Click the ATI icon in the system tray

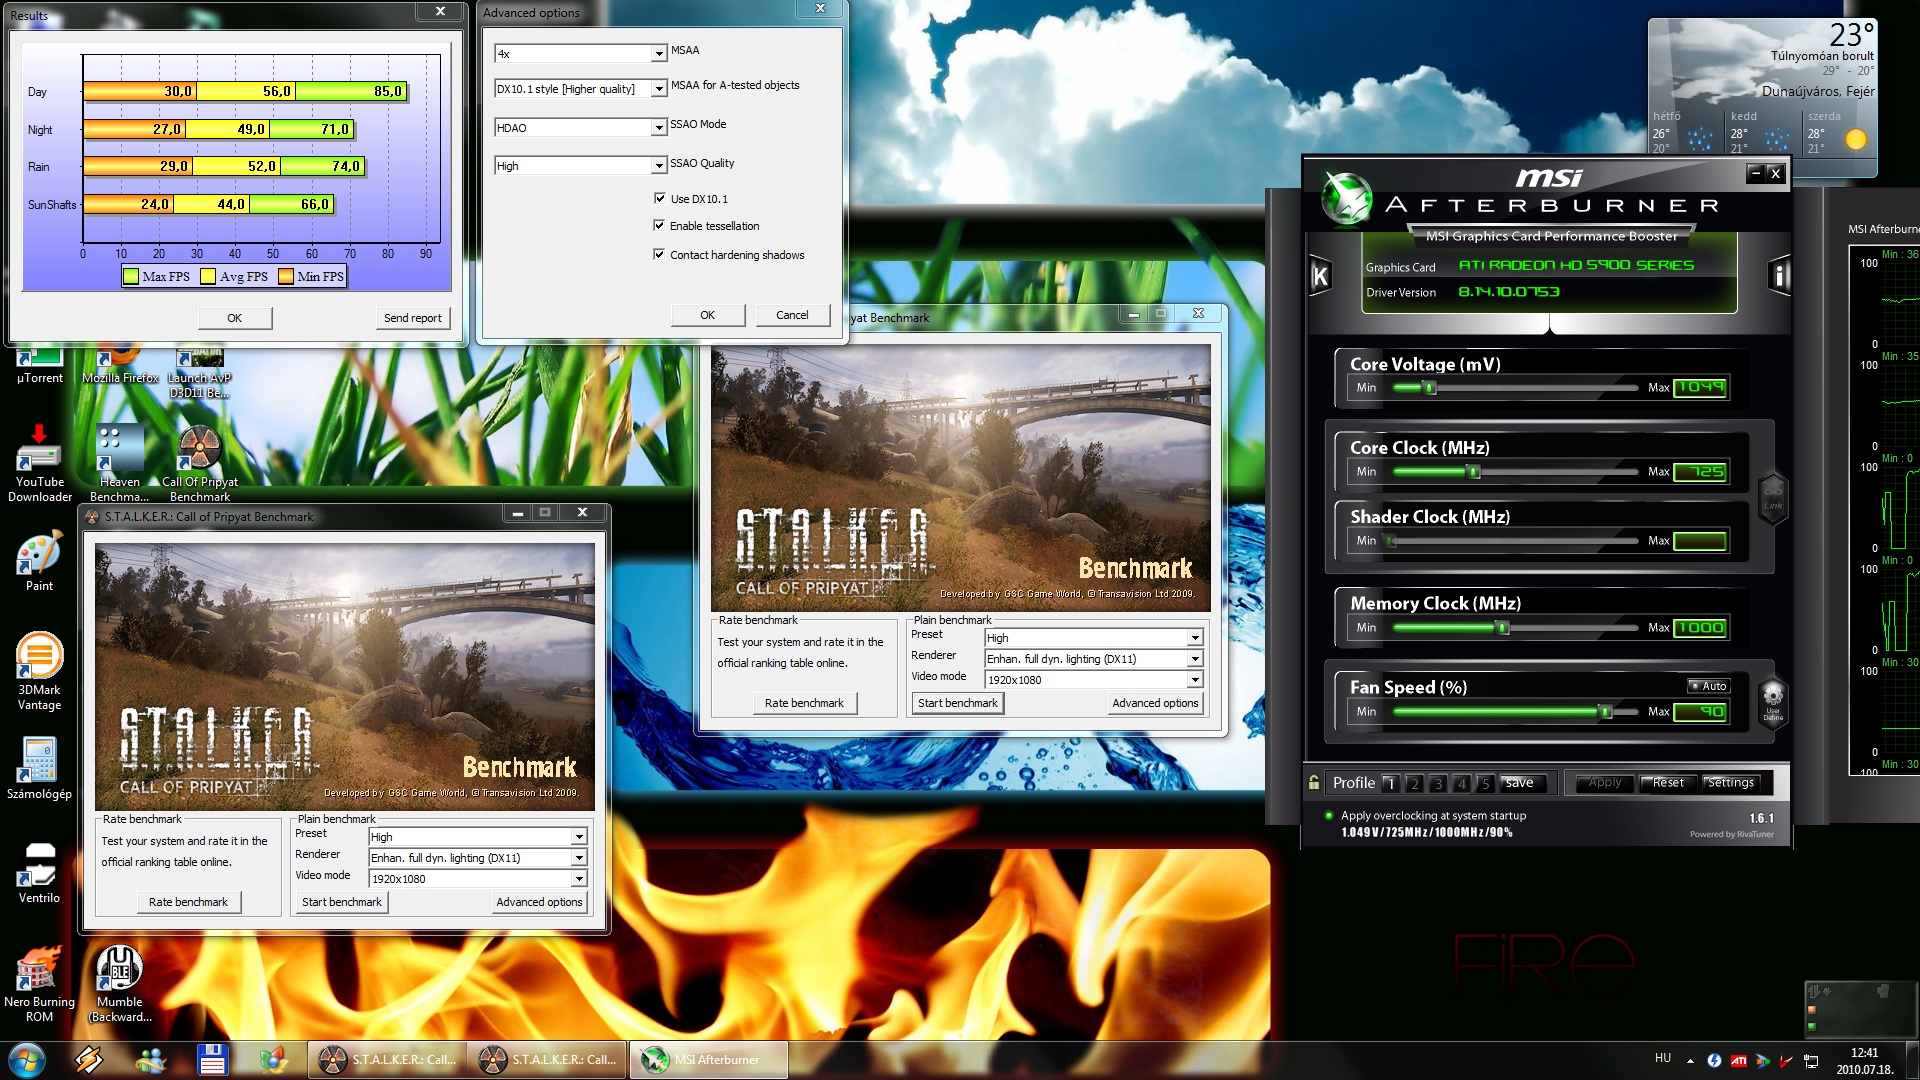[1739, 1060]
